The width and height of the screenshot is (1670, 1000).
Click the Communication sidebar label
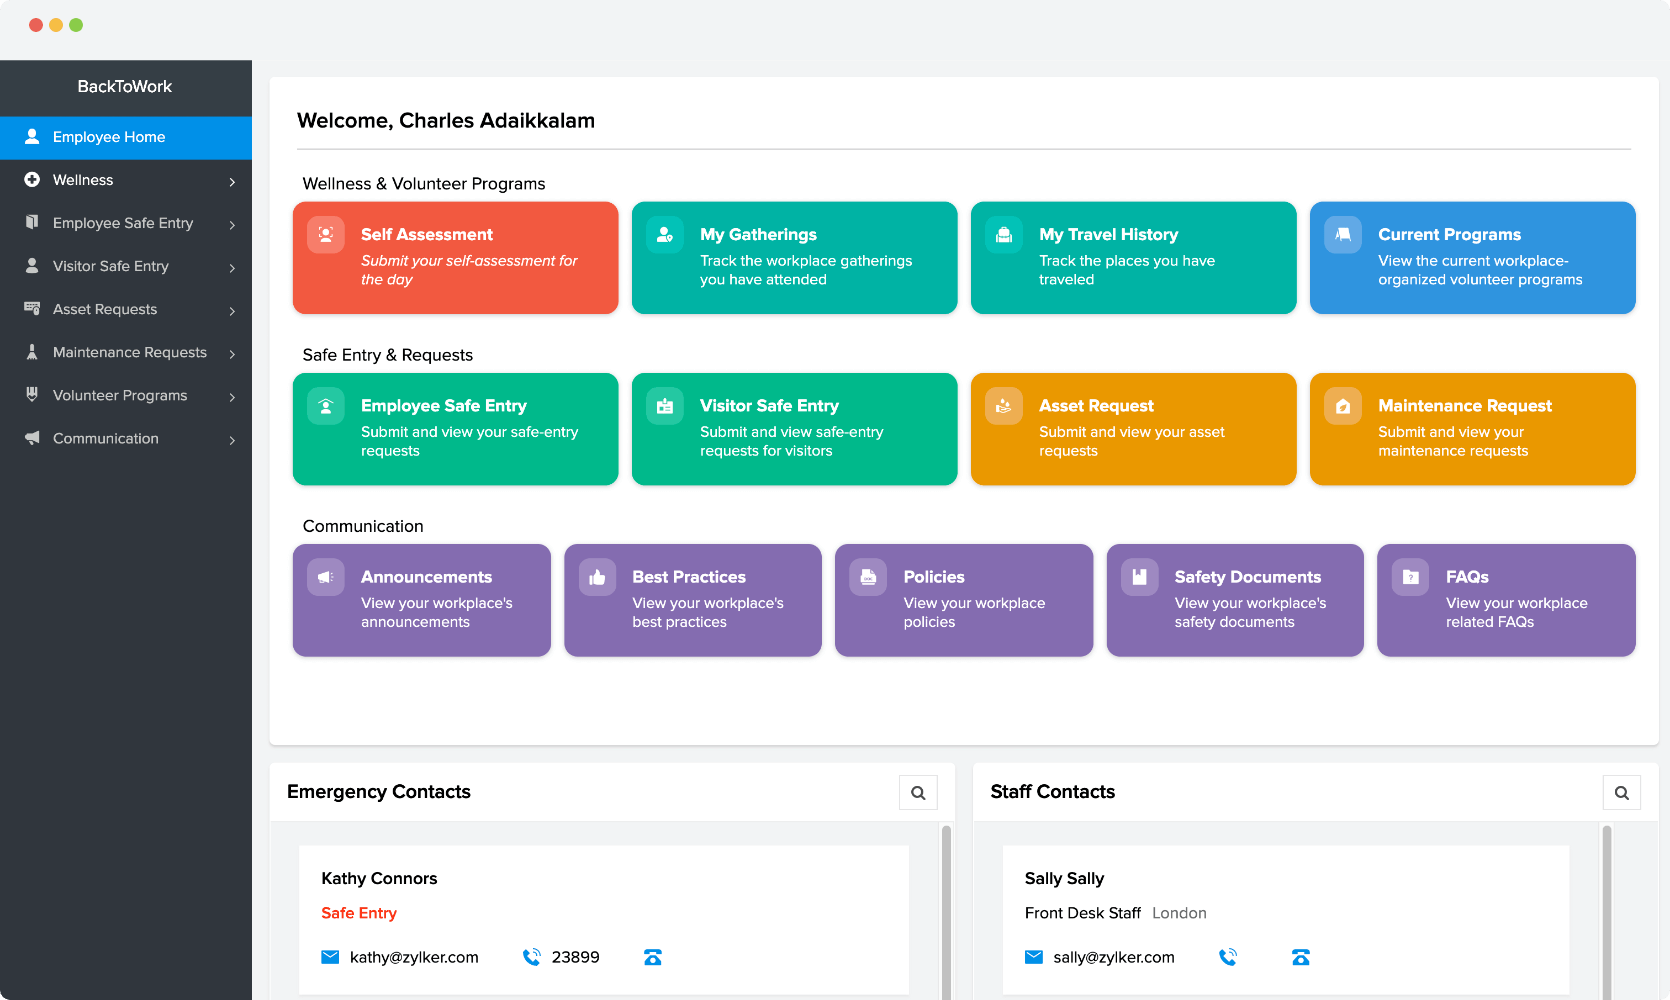coord(106,438)
